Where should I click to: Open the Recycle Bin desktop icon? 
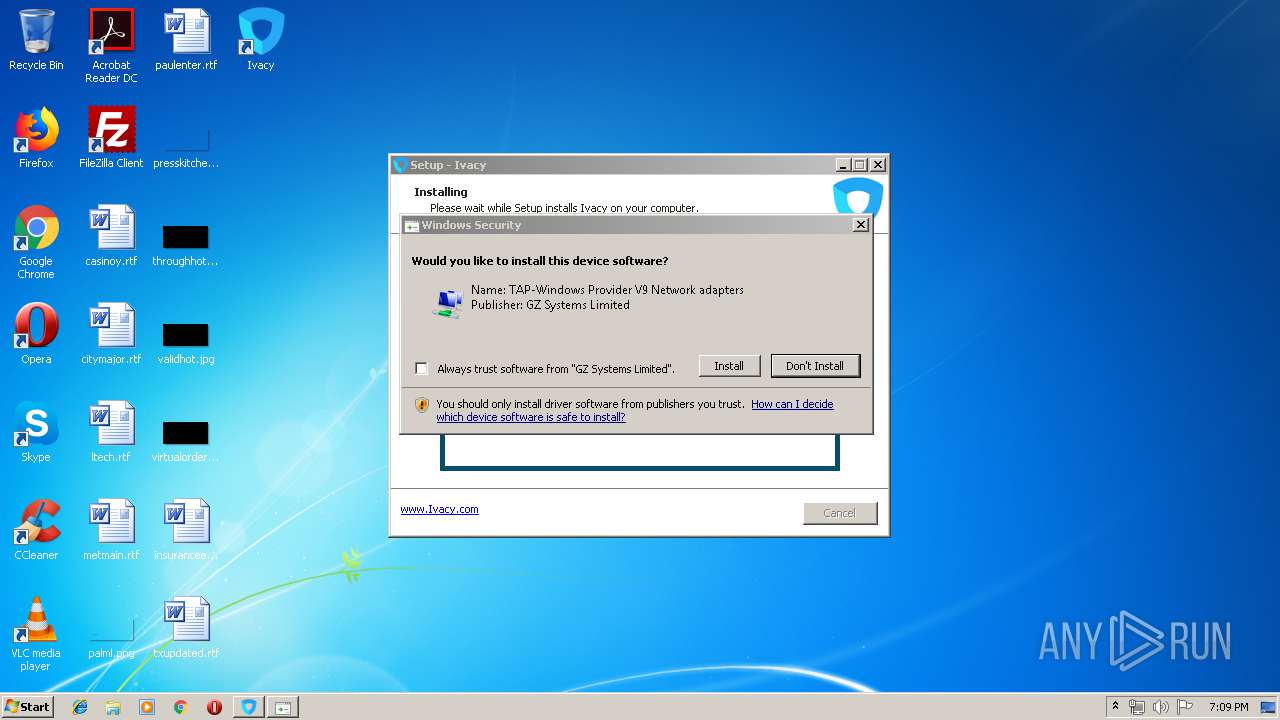pyautogui.click(x=36, y=40)
